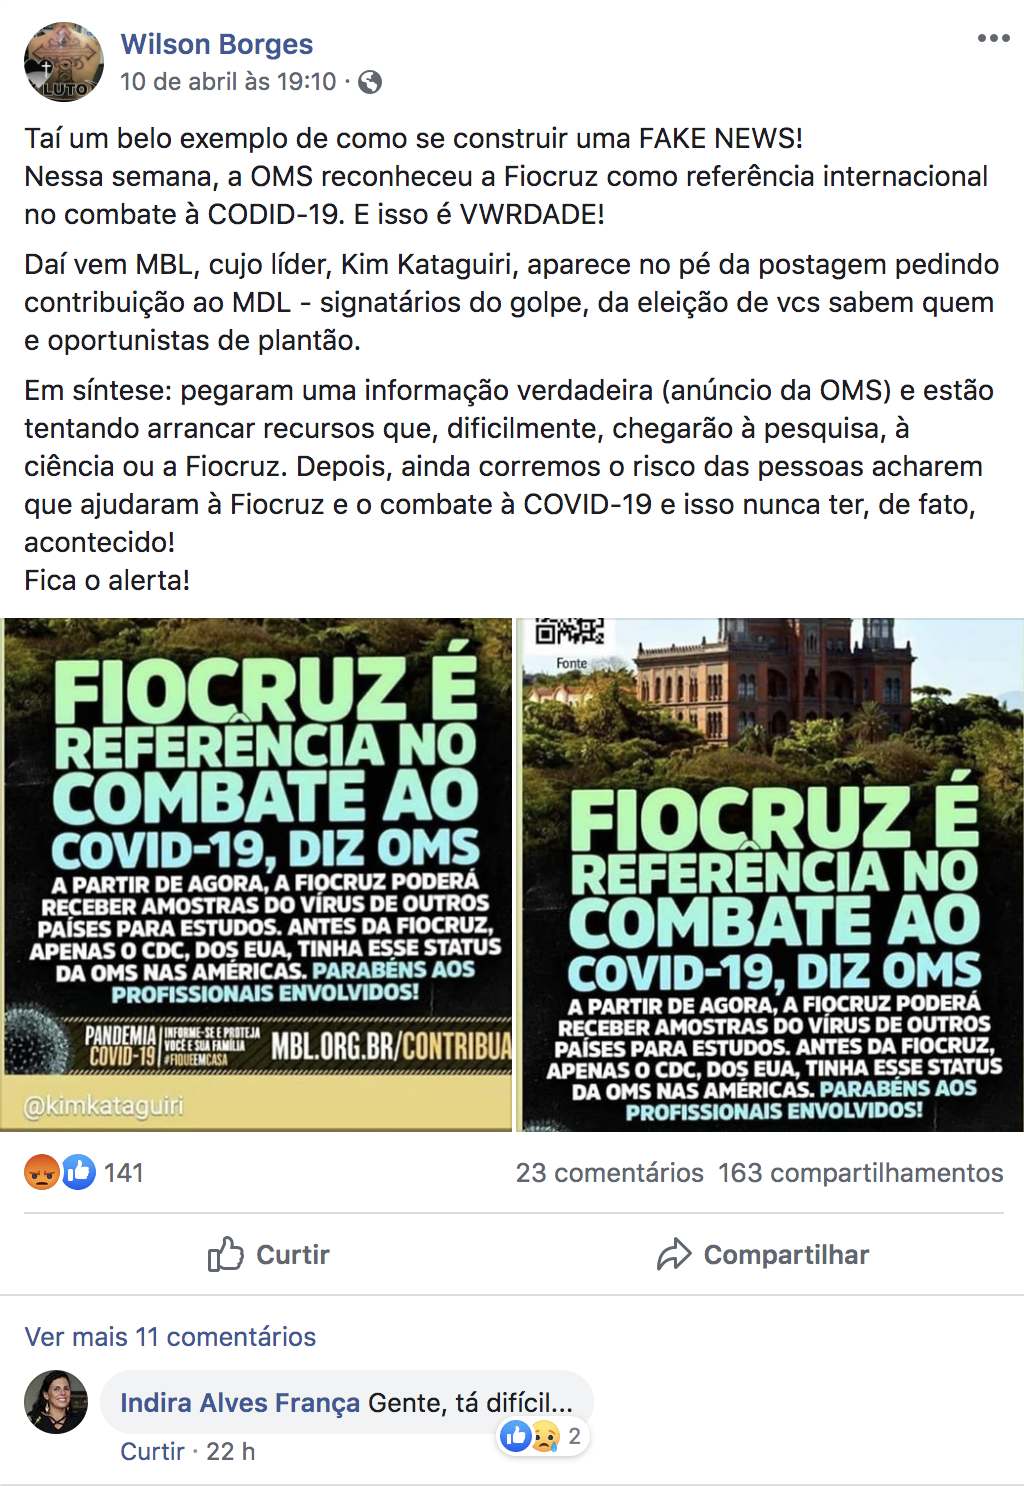
Task: Click the thumbs-up icon beside Curtir
Action: [x=226, y=1254]
